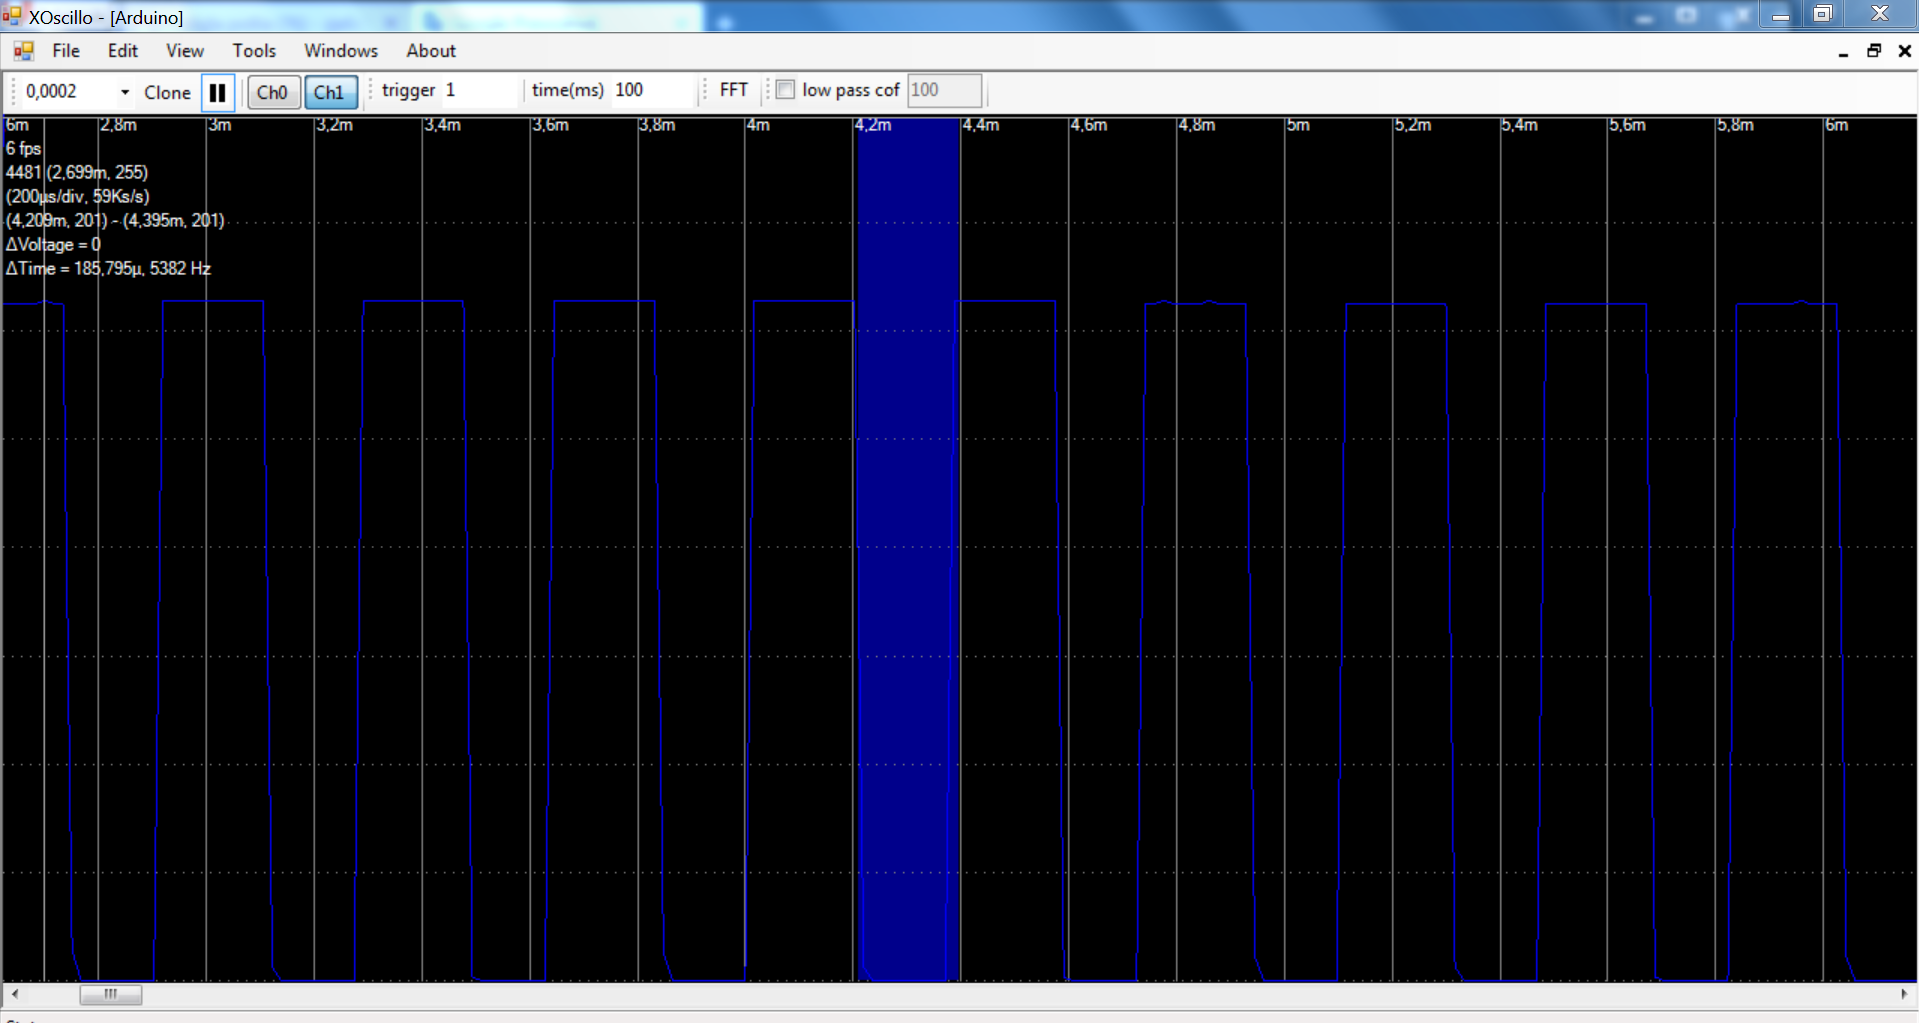Screen dimensions: 1919x1023
Task: Click the time(ms) value field
Action: point(652,90)
